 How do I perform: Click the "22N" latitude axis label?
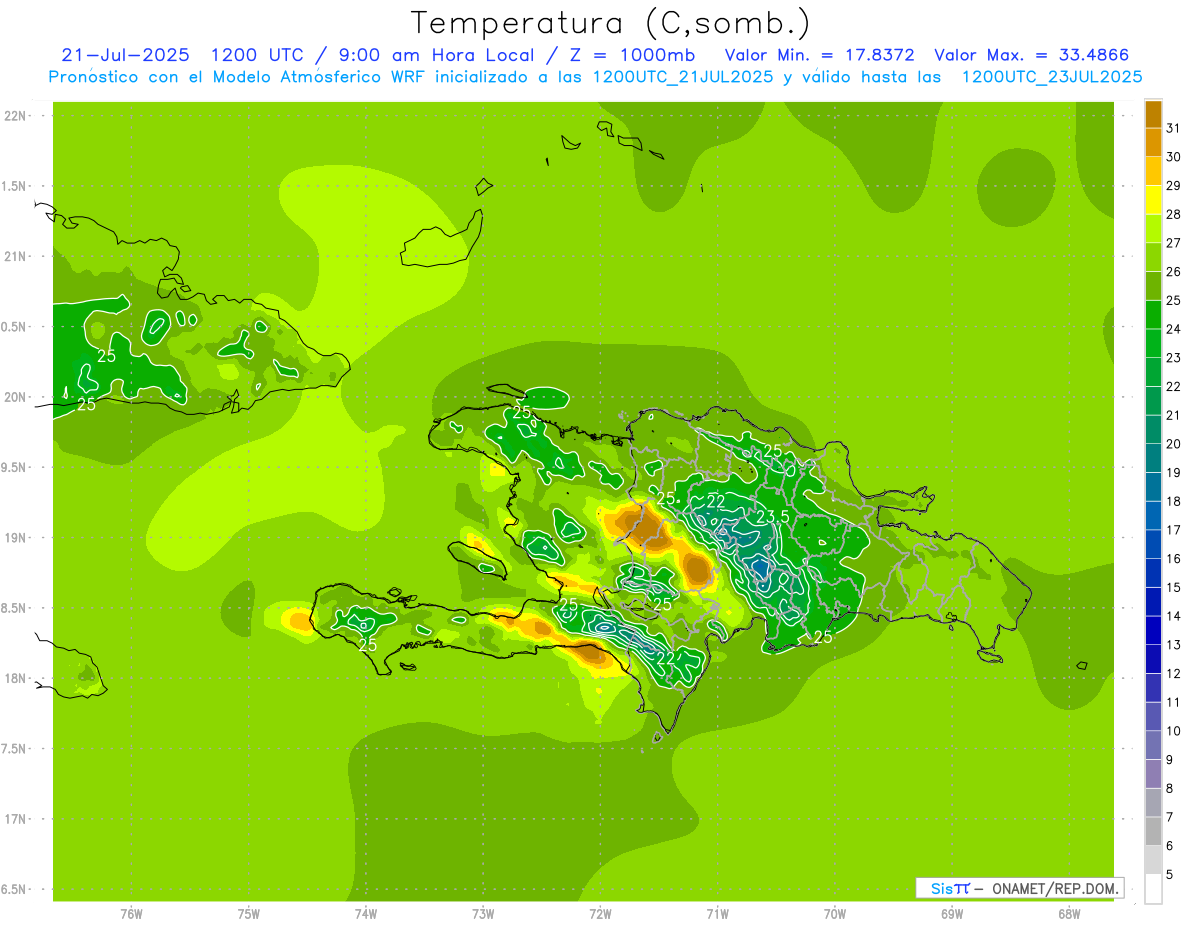(14, 116)
